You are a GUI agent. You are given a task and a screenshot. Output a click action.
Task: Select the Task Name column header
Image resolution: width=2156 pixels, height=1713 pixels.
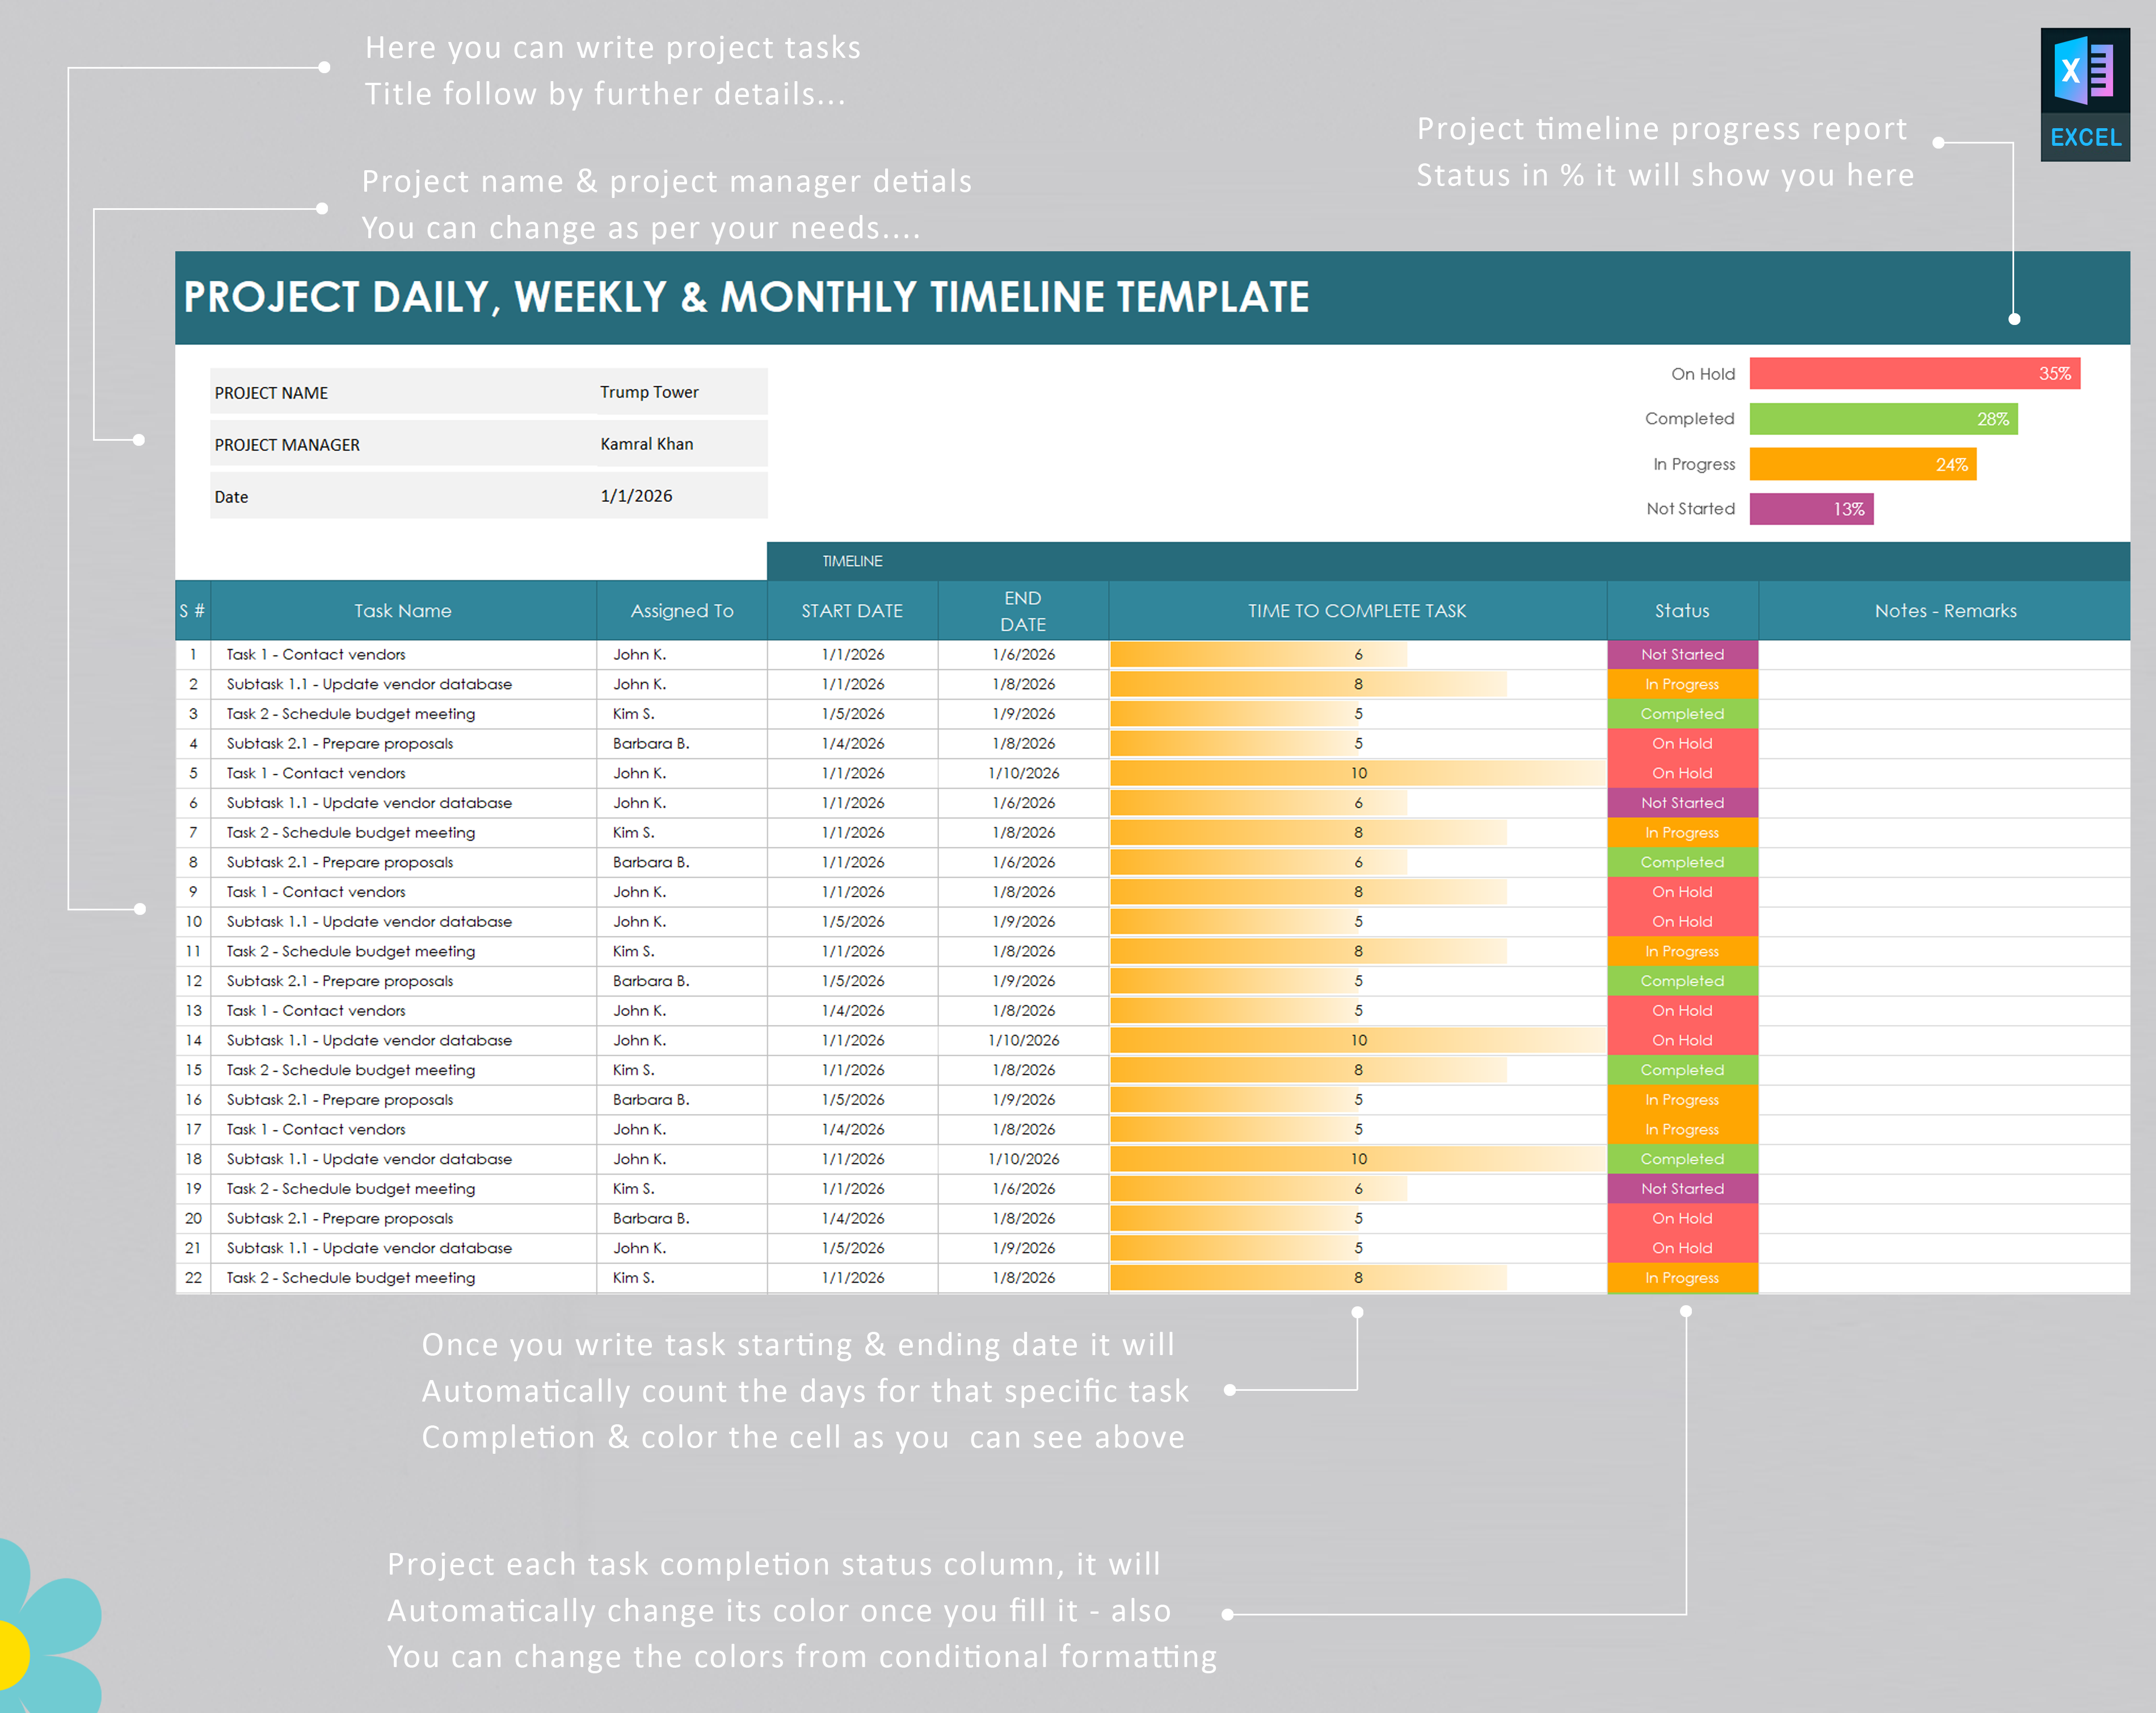point(403,610)
